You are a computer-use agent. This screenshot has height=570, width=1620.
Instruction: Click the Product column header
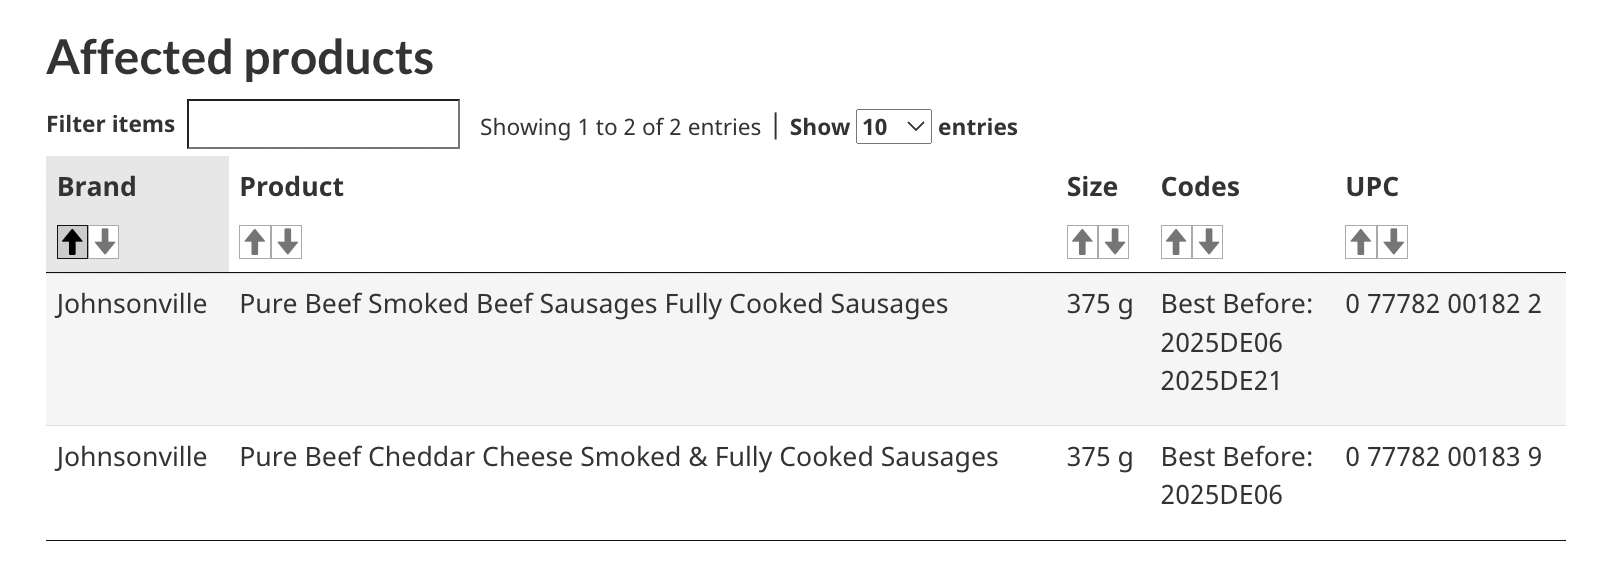tap(291, 187)
